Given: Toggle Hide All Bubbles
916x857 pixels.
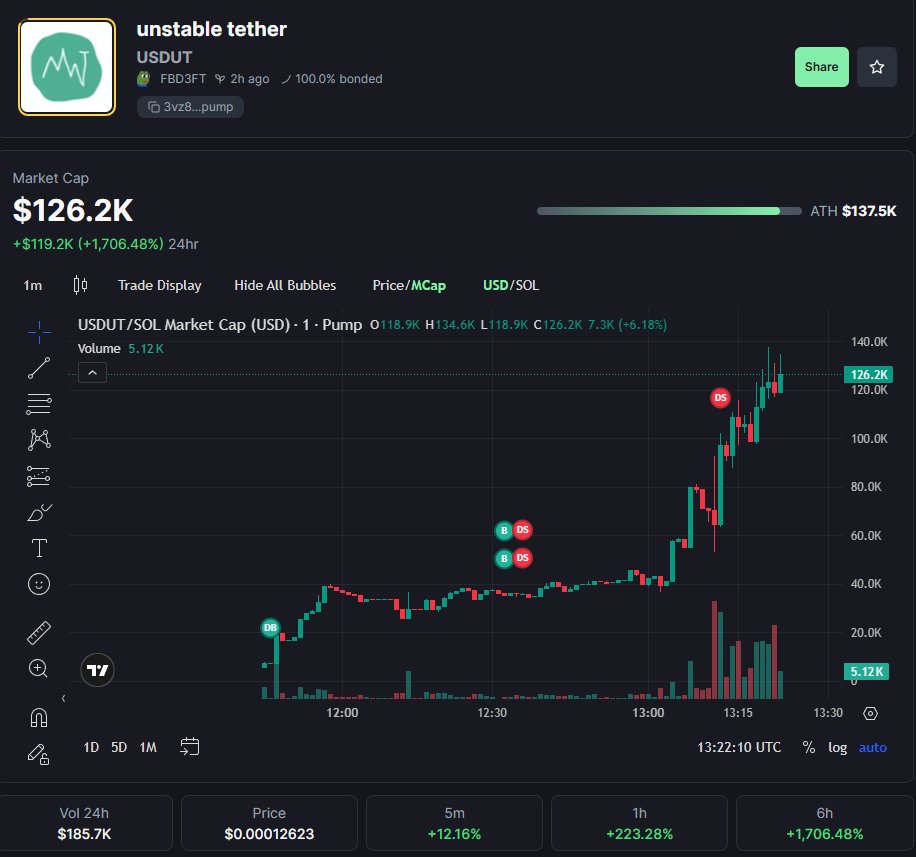Looking at the screenshot, I should click(285, 285).
